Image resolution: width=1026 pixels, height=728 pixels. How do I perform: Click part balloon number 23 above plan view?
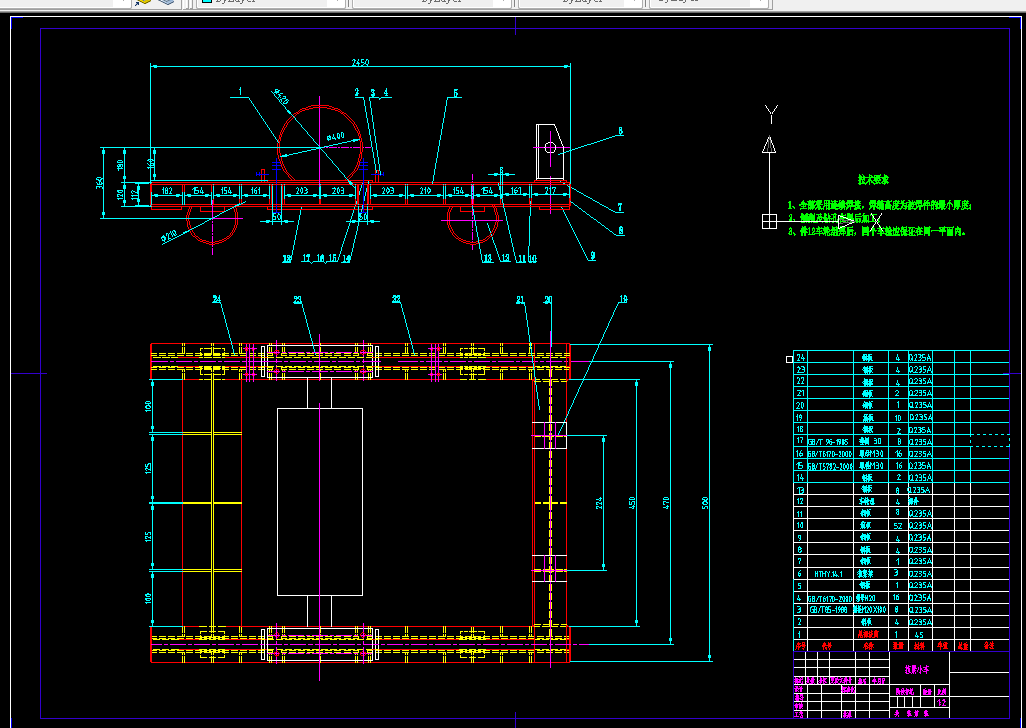tap(298, 300)
